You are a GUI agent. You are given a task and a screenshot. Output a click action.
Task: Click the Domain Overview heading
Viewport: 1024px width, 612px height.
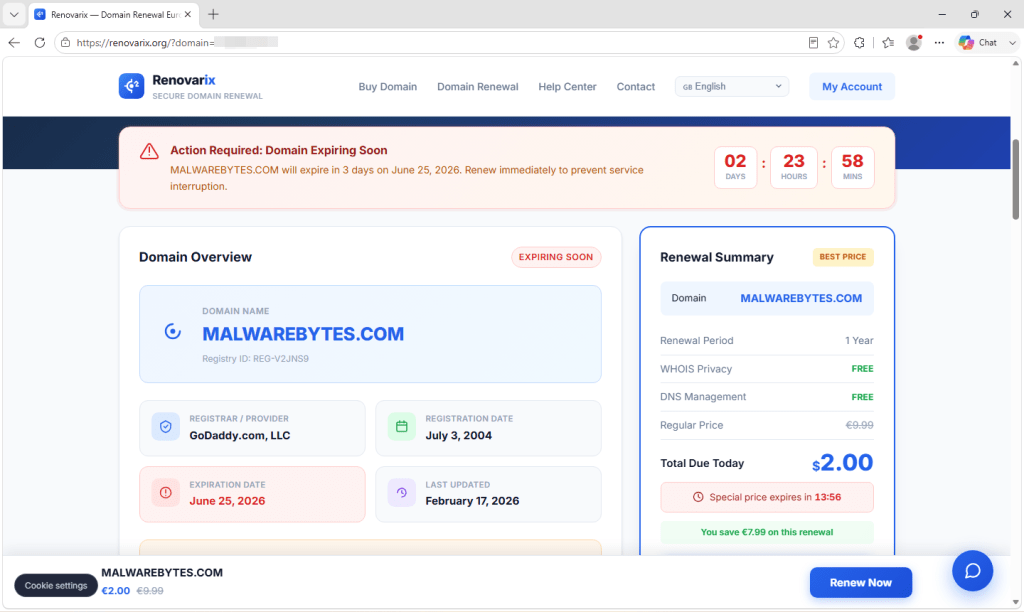click(195, 257)
